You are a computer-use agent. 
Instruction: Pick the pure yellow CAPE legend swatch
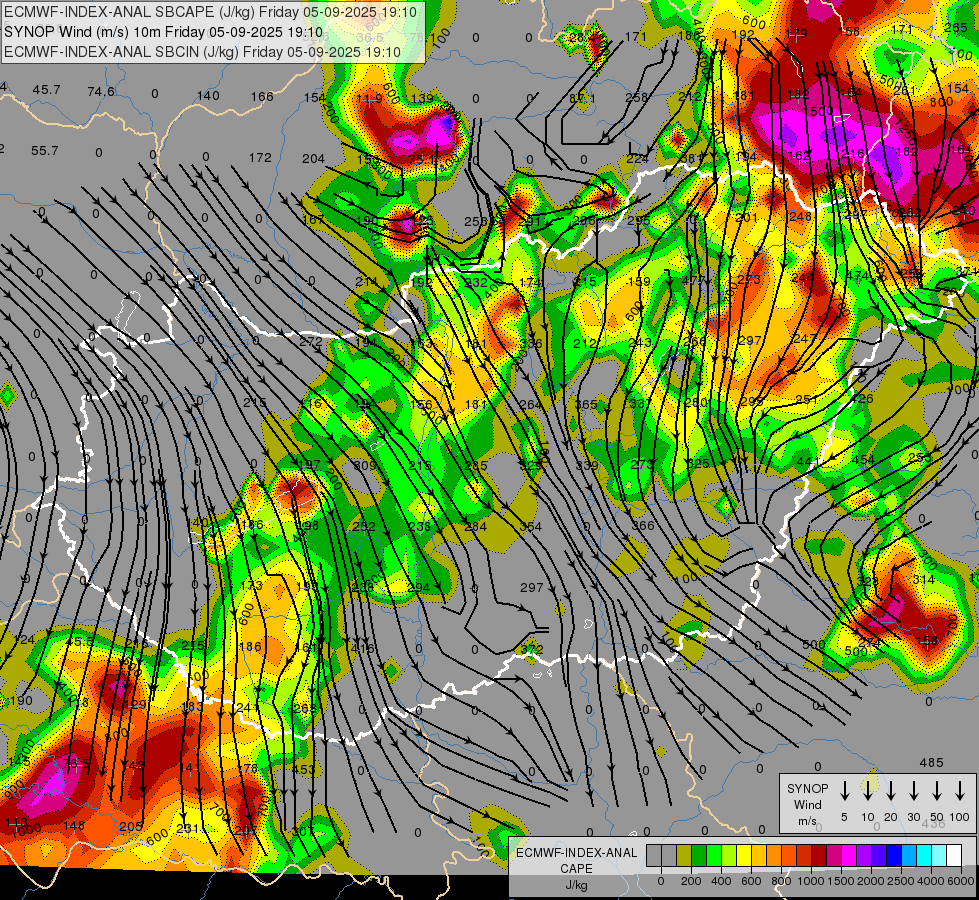[744, 855]
